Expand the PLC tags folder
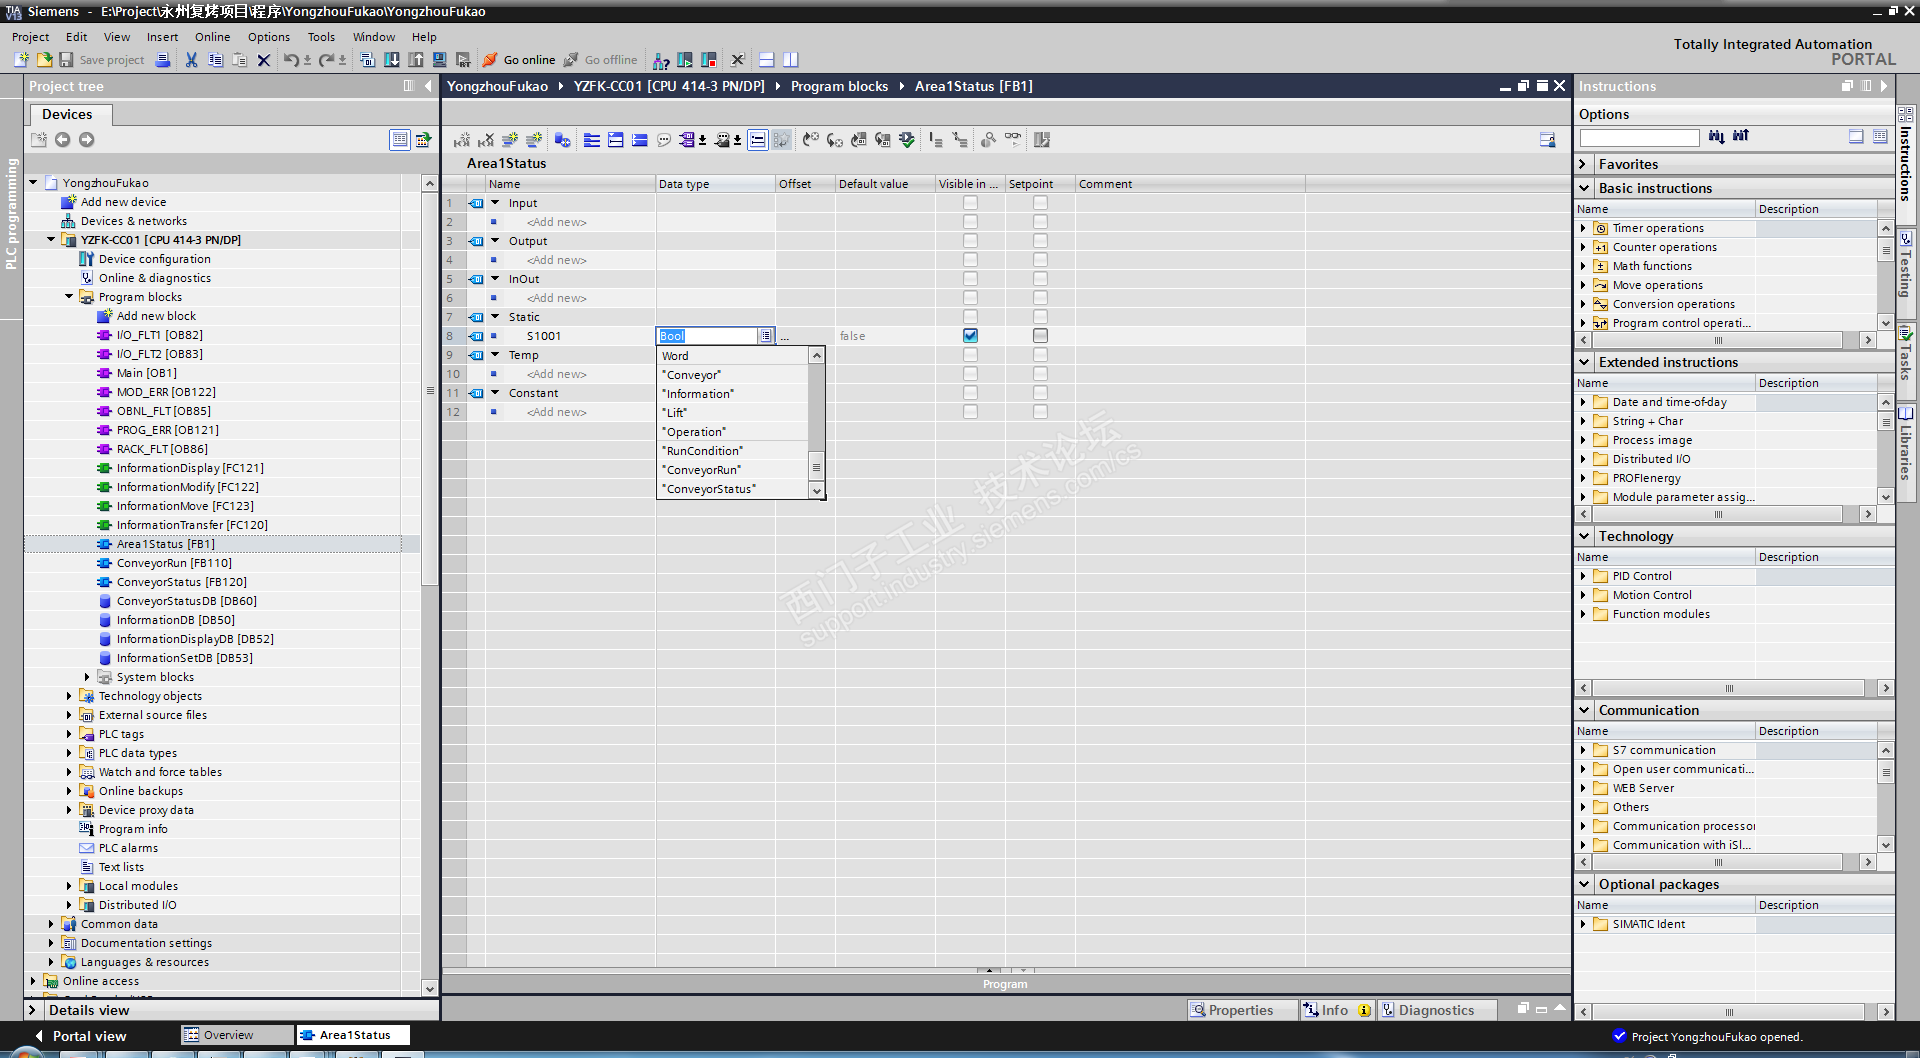 click(x=69, y=734)
